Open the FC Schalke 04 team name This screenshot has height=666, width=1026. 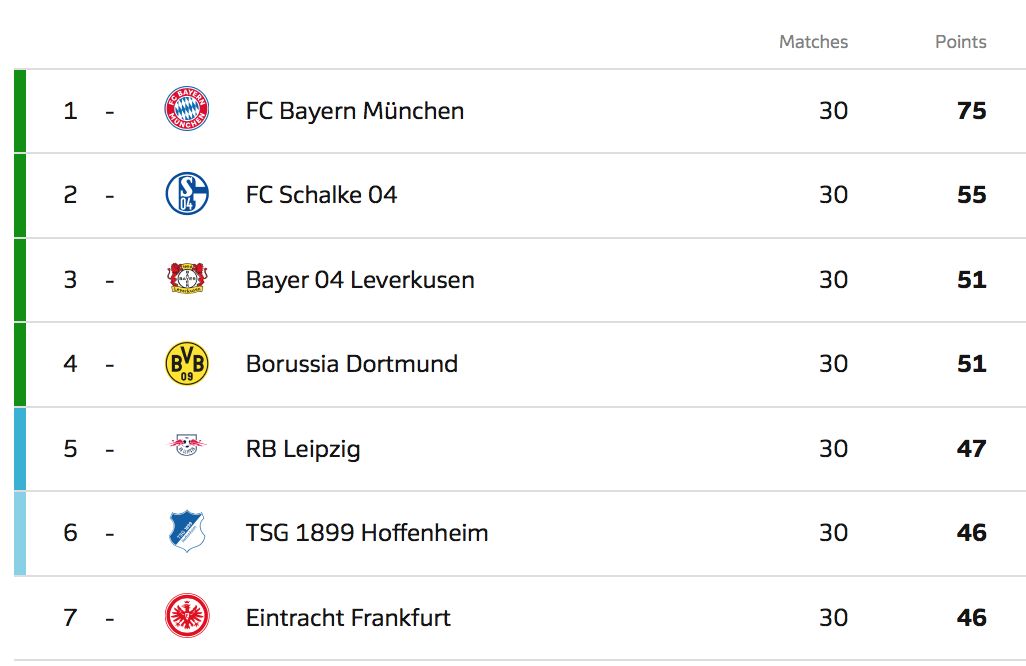tap(321, 194)
